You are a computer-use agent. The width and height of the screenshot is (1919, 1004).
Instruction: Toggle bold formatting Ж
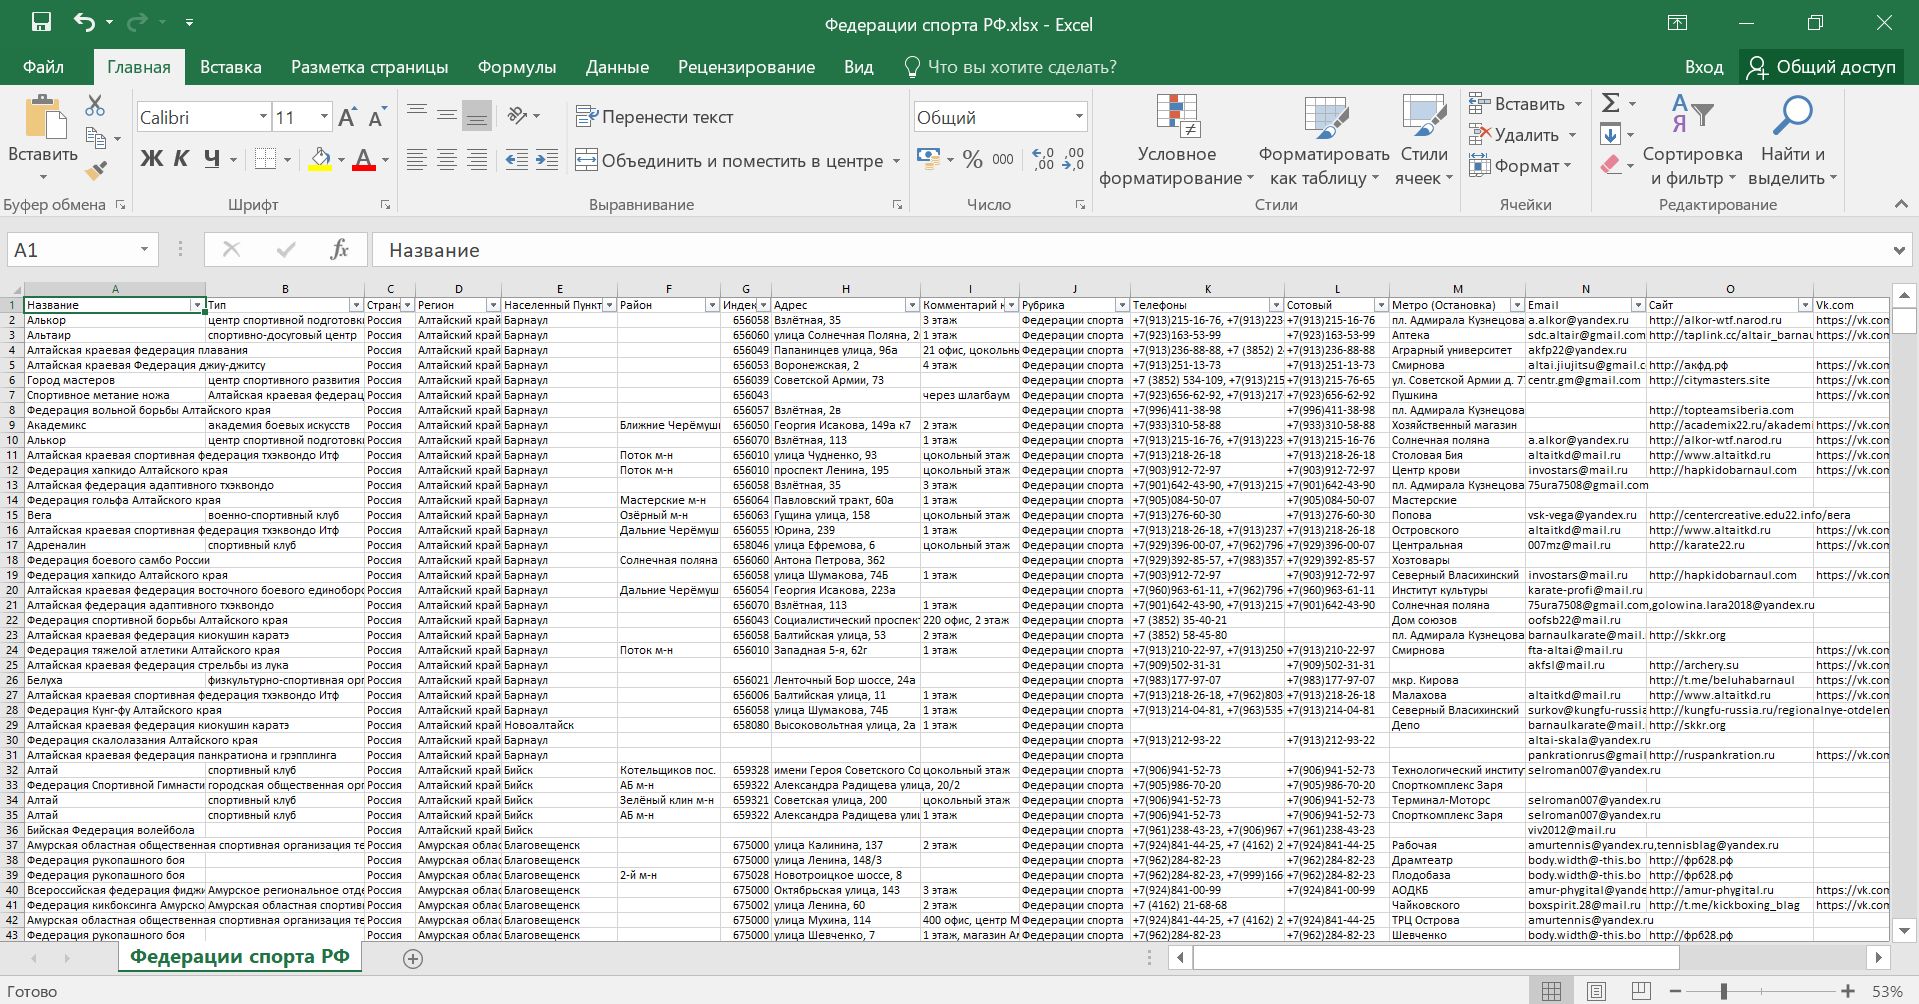click(151, 159)
